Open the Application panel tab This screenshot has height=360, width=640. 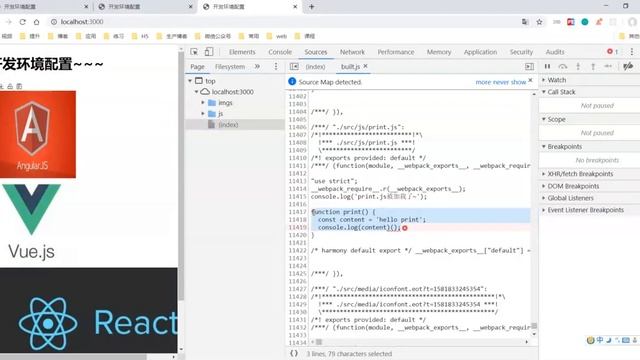point(480,52)
